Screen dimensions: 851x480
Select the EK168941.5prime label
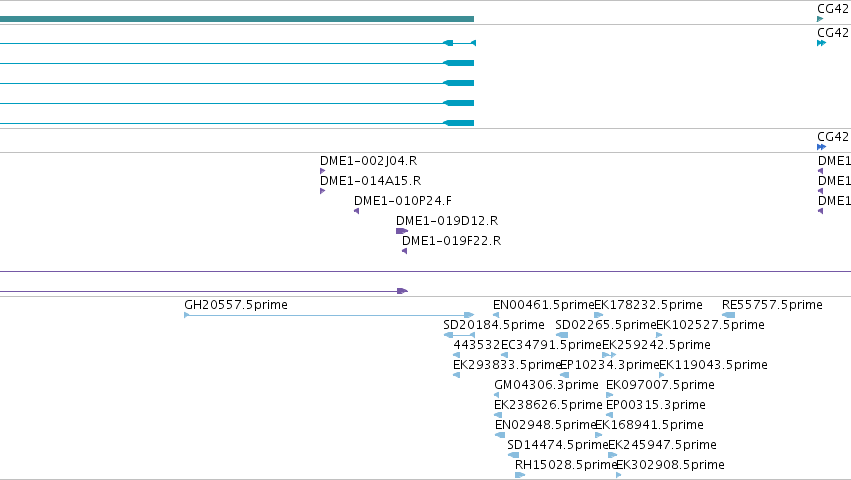[x=649, y=425]
